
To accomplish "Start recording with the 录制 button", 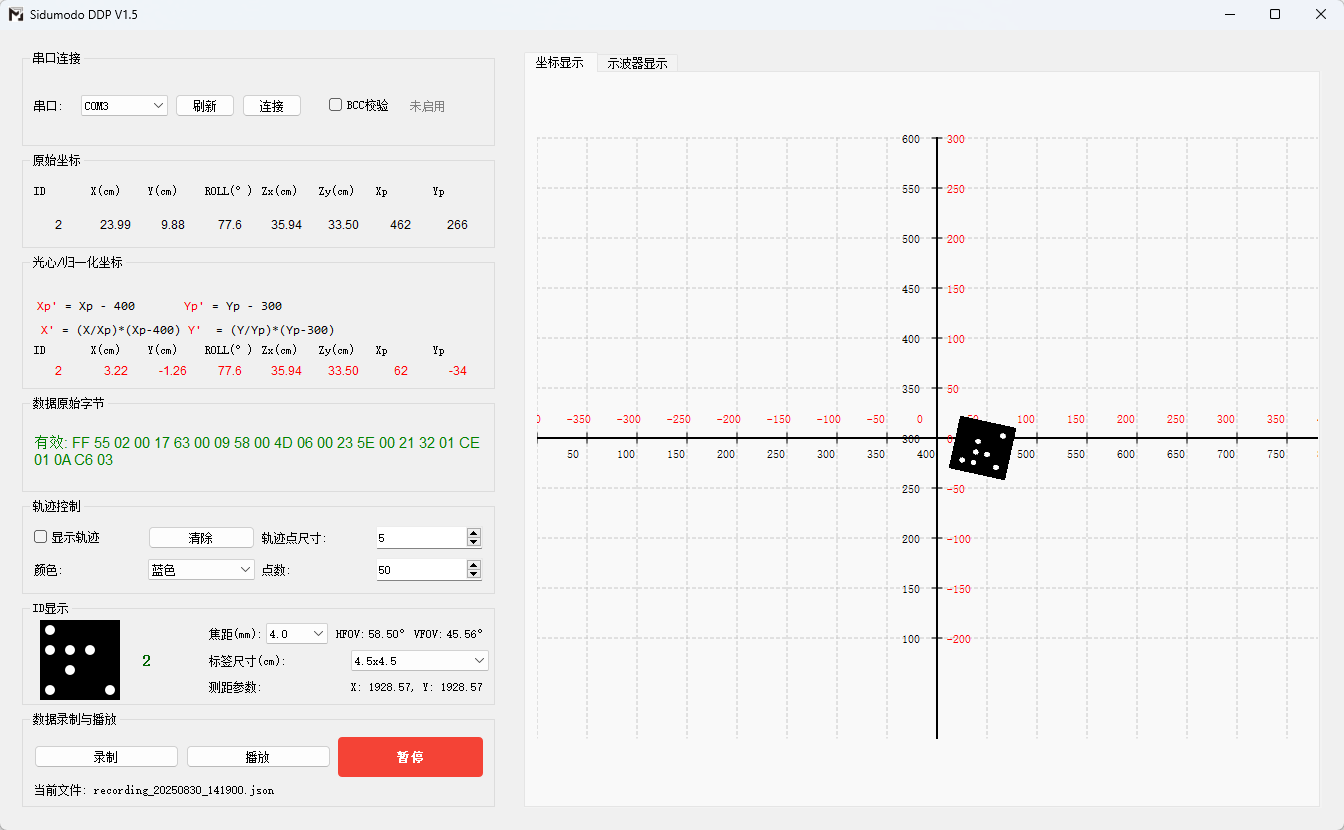I will pos(106,757).
